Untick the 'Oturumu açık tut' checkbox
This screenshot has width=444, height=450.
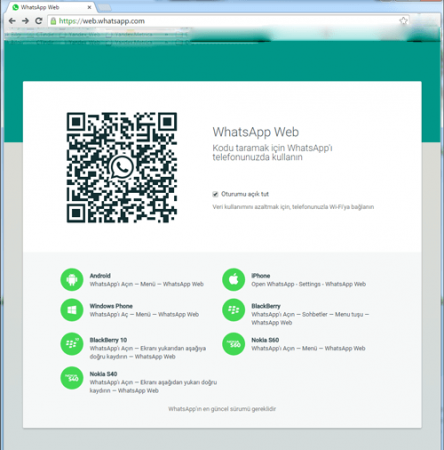pyautogui.click(x=215, y=194)
